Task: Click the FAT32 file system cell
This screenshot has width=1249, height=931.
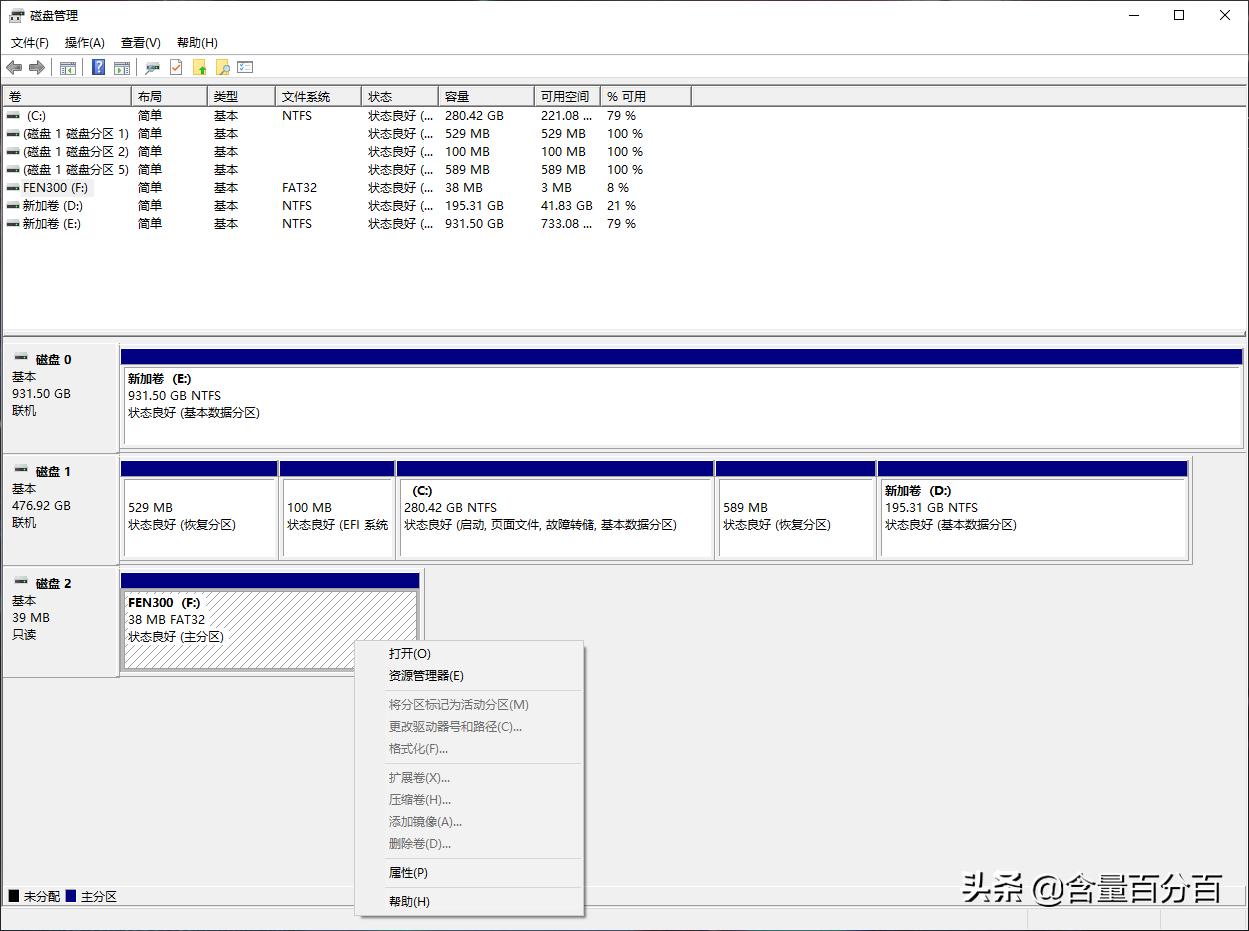Action: 299,188
